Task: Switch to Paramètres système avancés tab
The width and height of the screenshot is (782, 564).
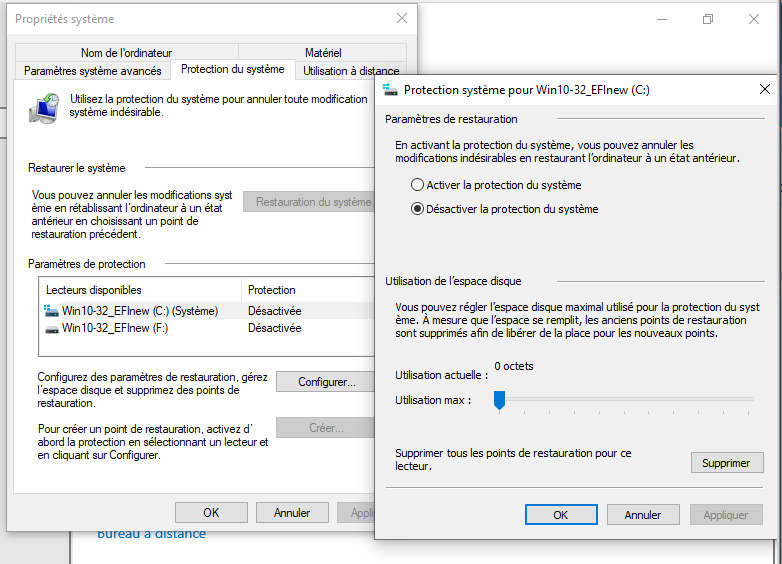Action: (x=93, y=71)
